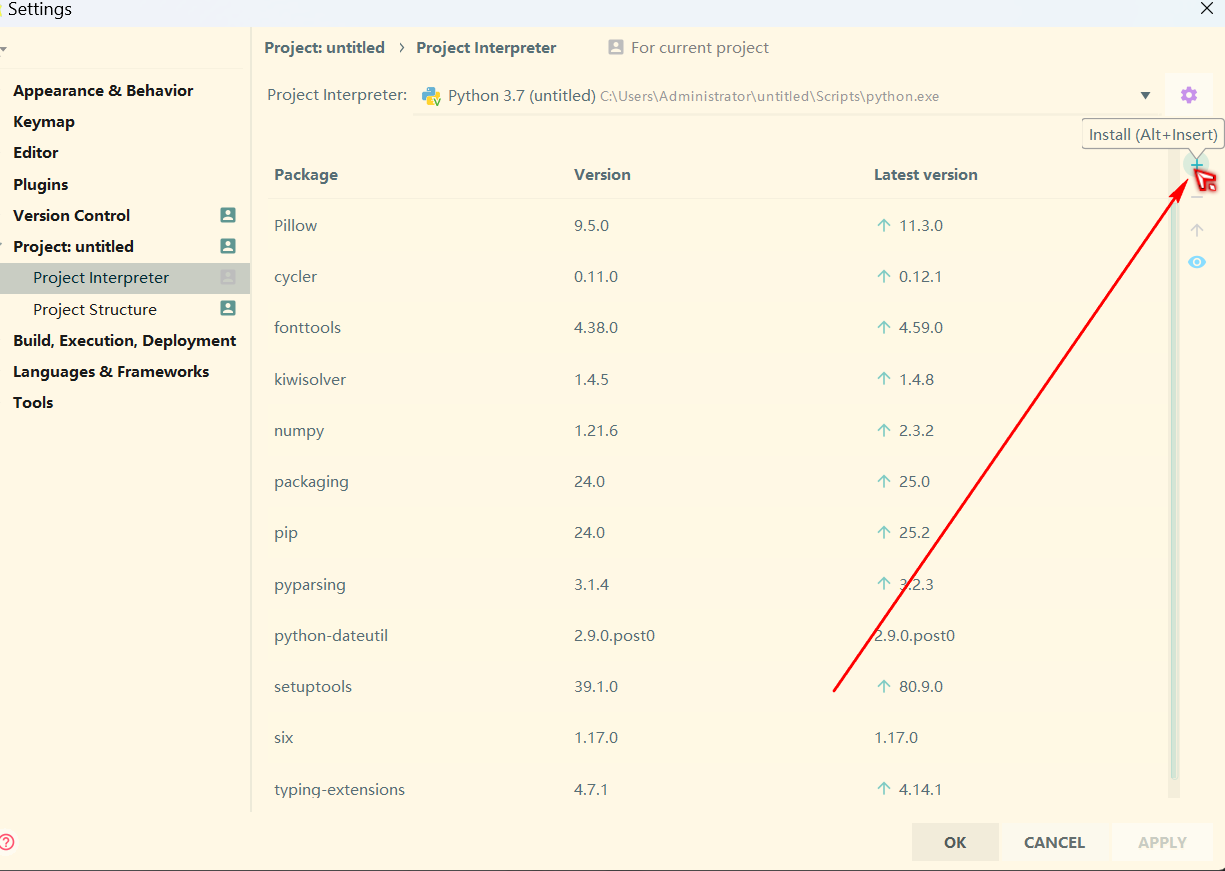
Task: Click the OK button
Action: [x=955, y=842]
